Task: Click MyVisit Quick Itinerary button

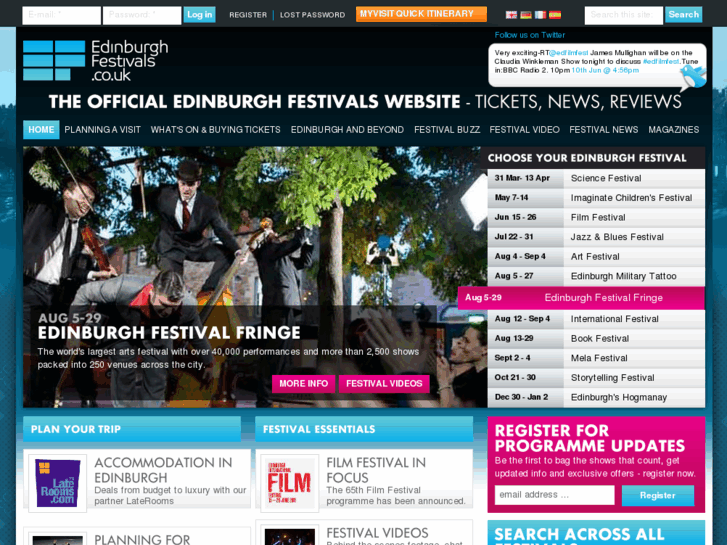Action: point(421,14)
